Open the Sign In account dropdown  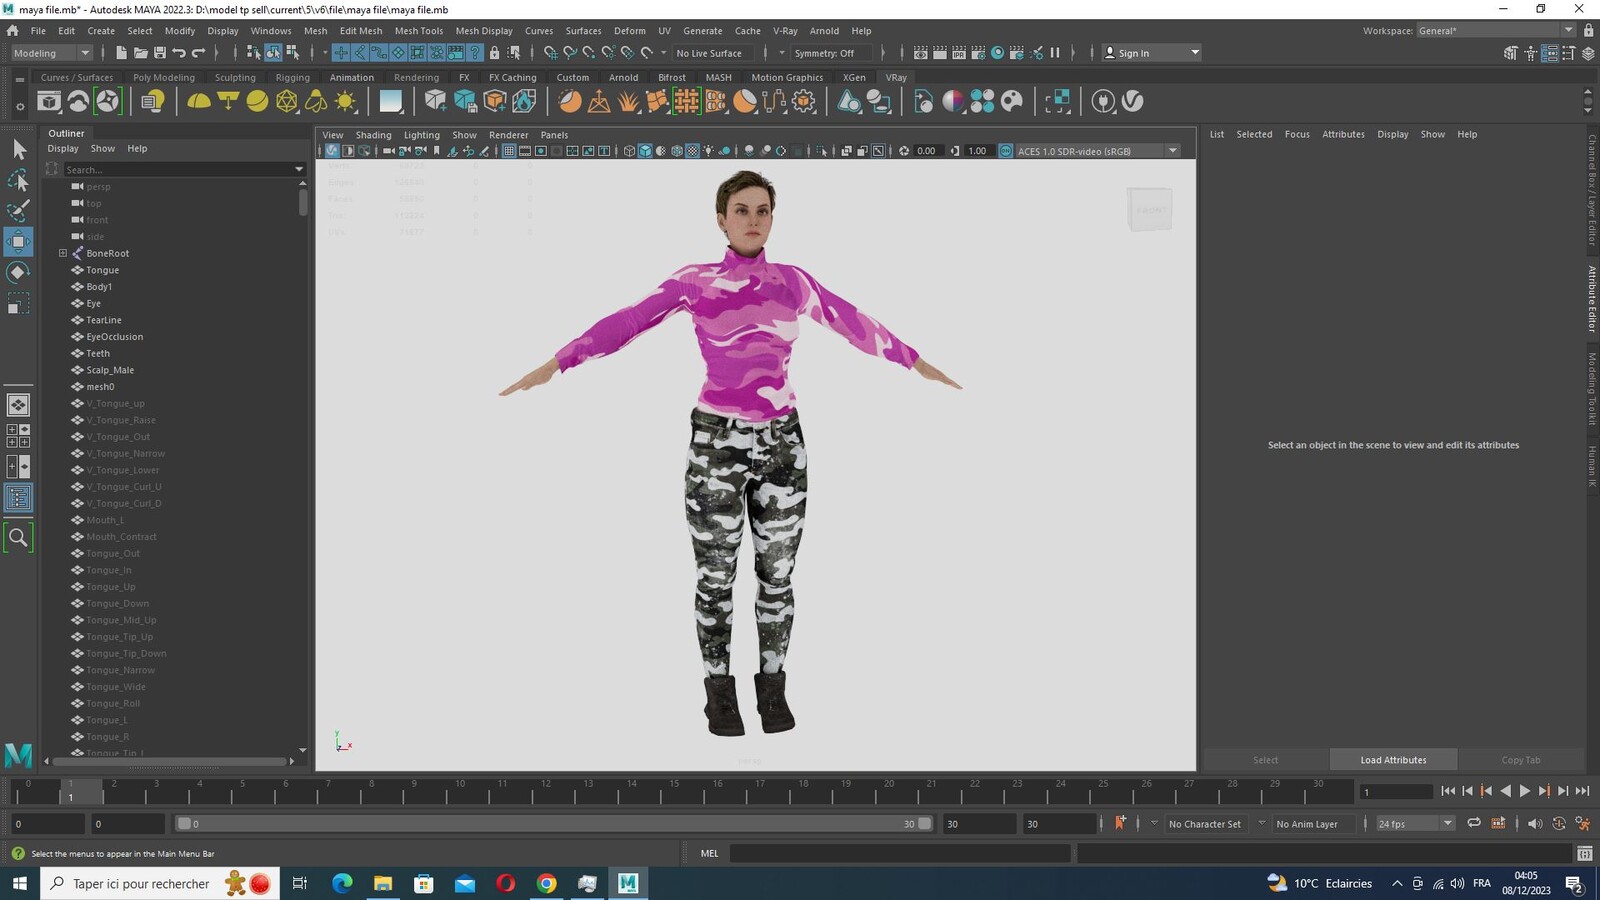click(1151, 53)
